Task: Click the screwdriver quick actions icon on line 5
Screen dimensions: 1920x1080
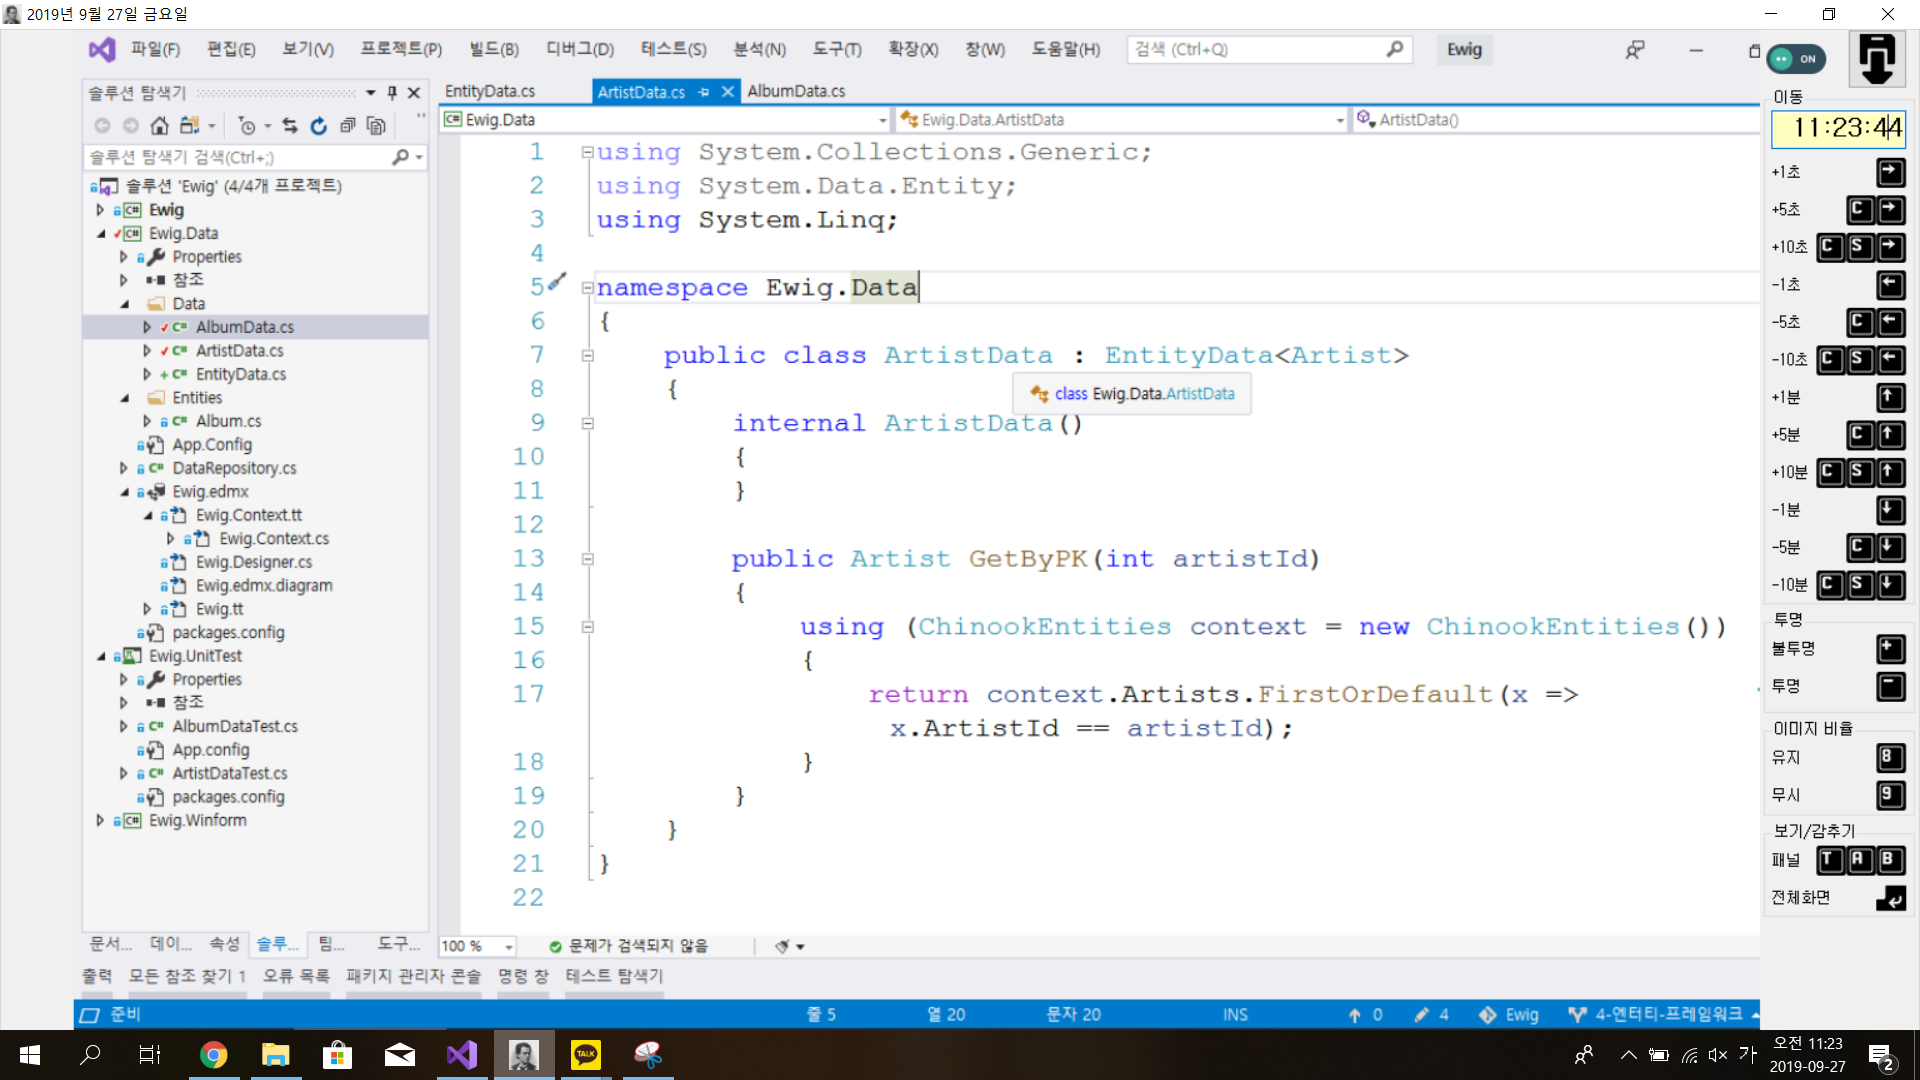Action: (x=557, y=283)
